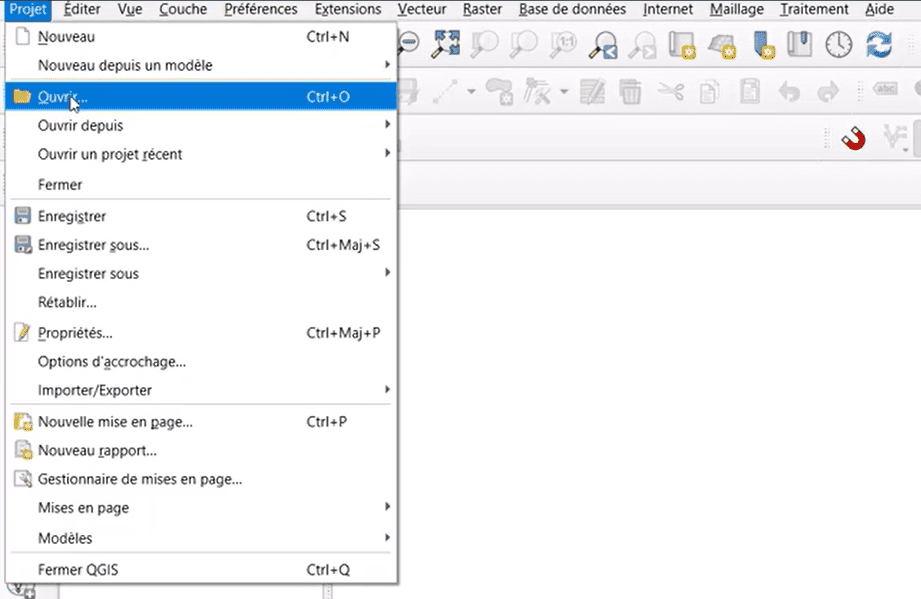Click the Undo arrow icon
This screenshot has height=599, width=921.
click(789, 92)
